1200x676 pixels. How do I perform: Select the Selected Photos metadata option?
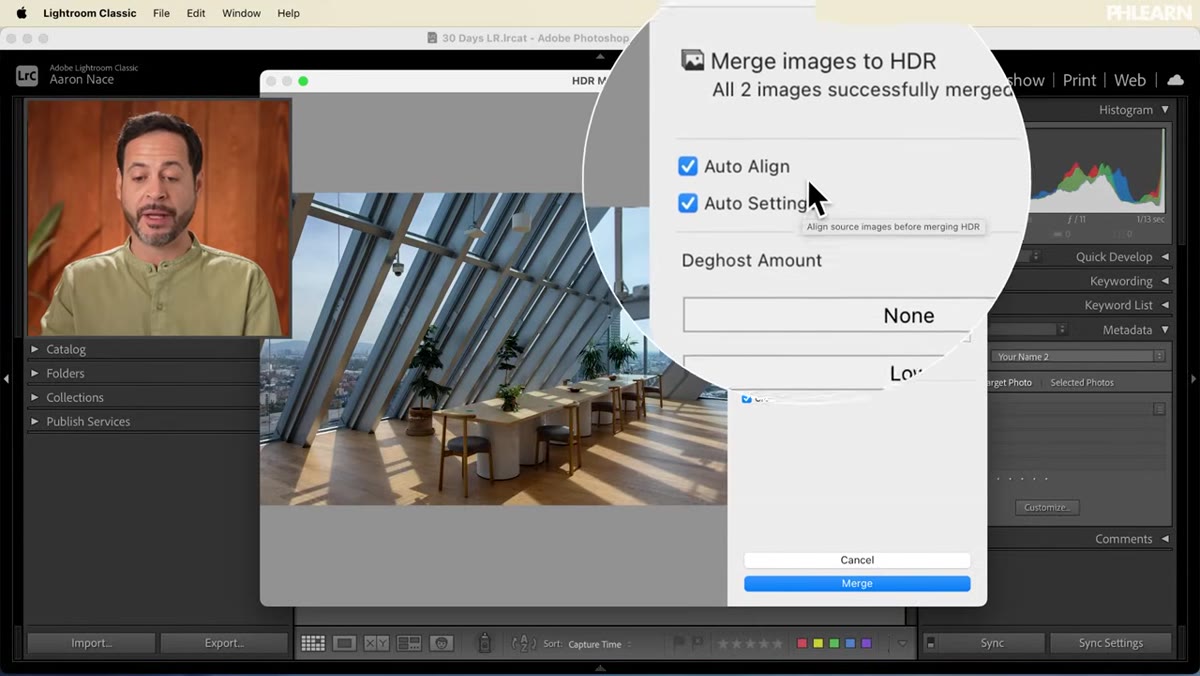1082,382
